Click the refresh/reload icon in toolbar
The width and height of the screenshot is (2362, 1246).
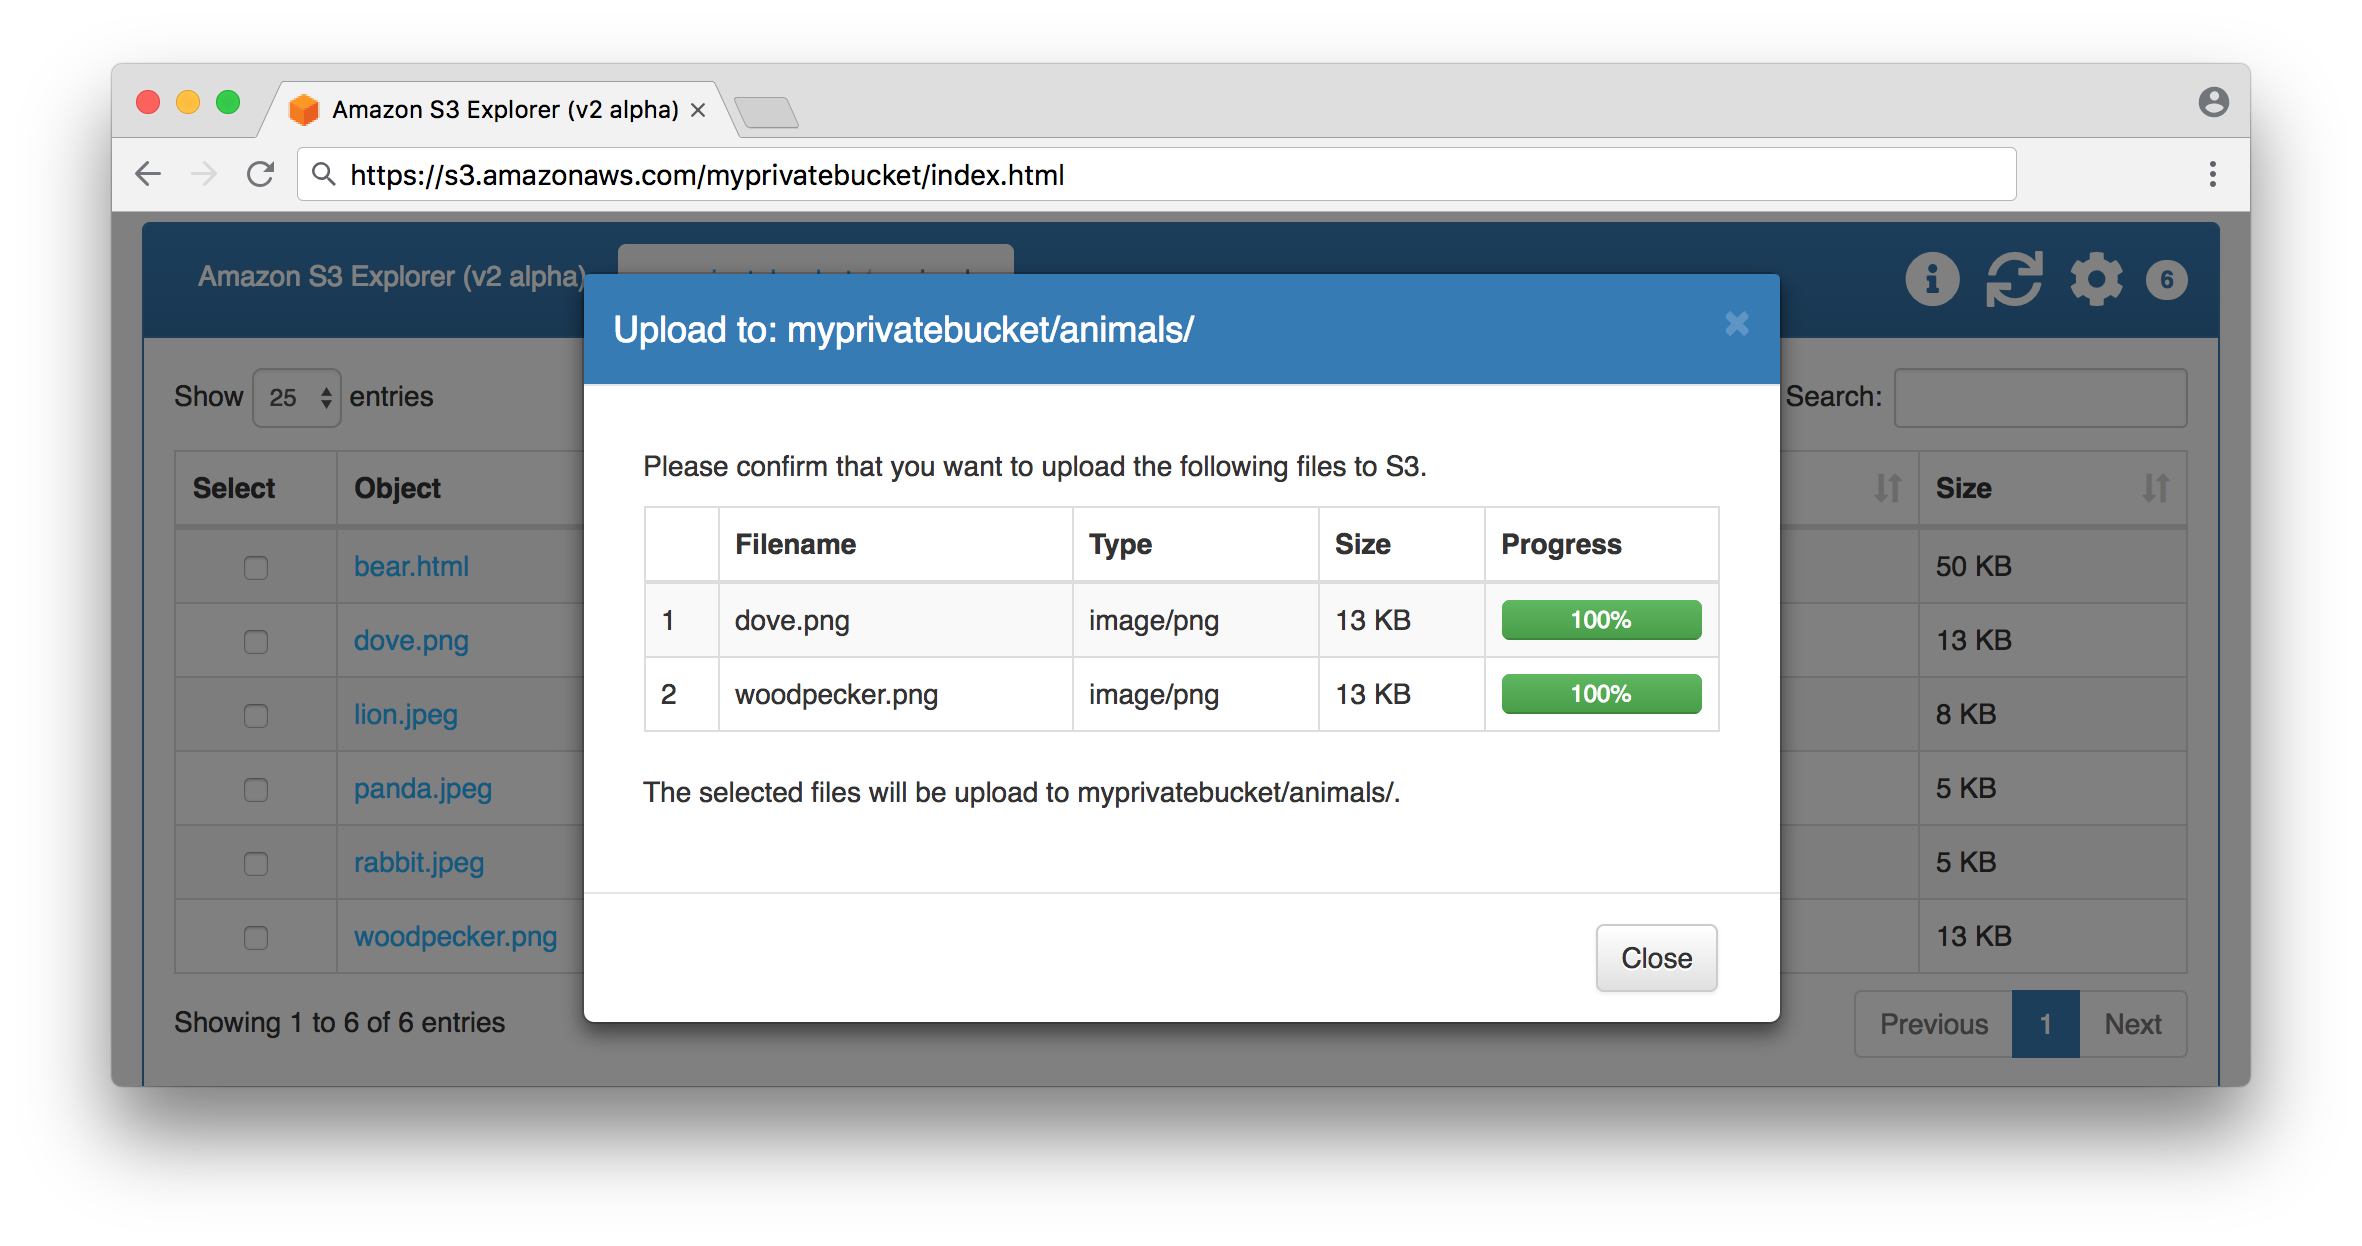pyautogui.click(x=2017, y=278)
